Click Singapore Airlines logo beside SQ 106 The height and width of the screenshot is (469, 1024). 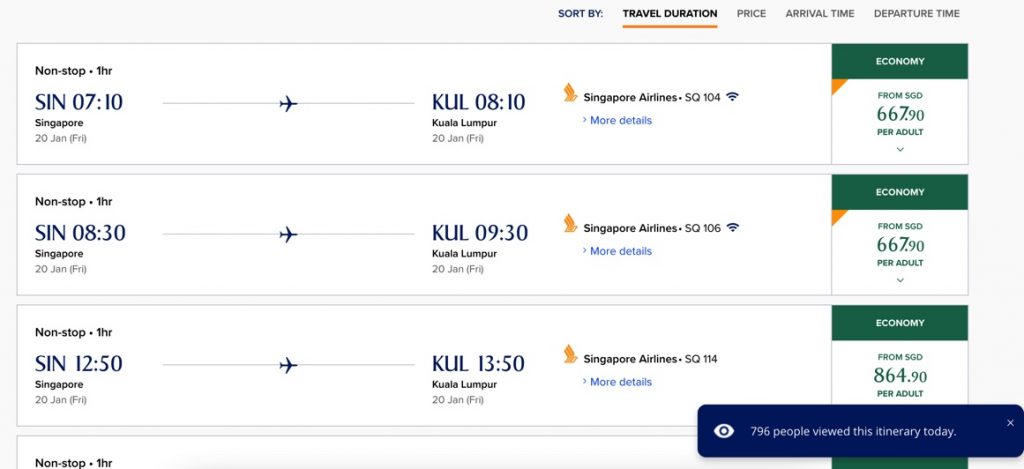coord(570,223)
